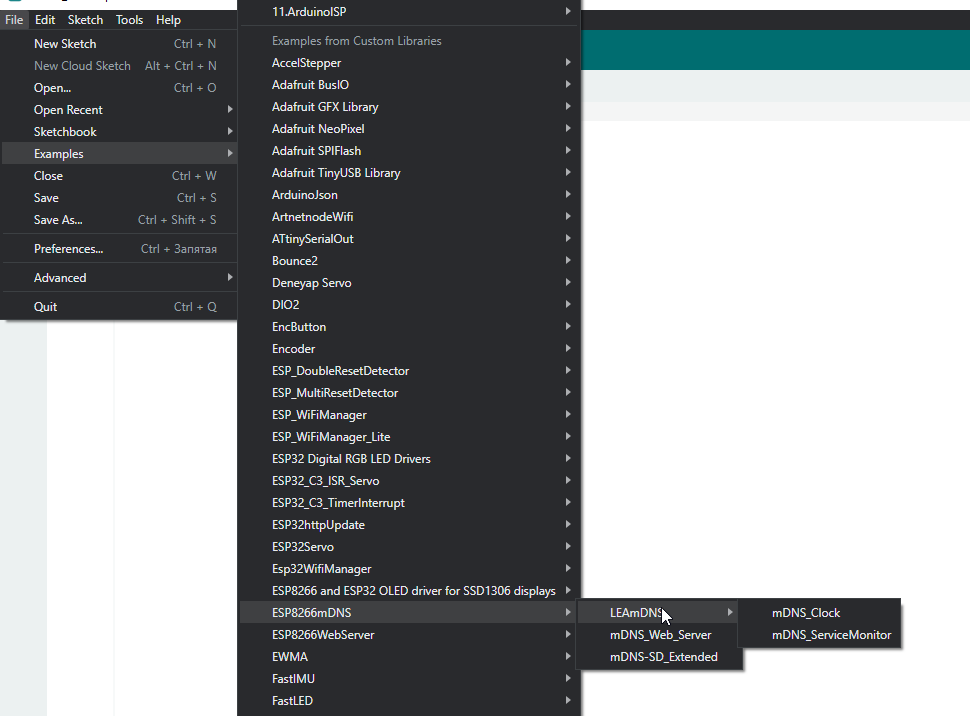This screenshot has height=716, width=970.
Task: Choose Open... in the File menu
Action: 119,88
